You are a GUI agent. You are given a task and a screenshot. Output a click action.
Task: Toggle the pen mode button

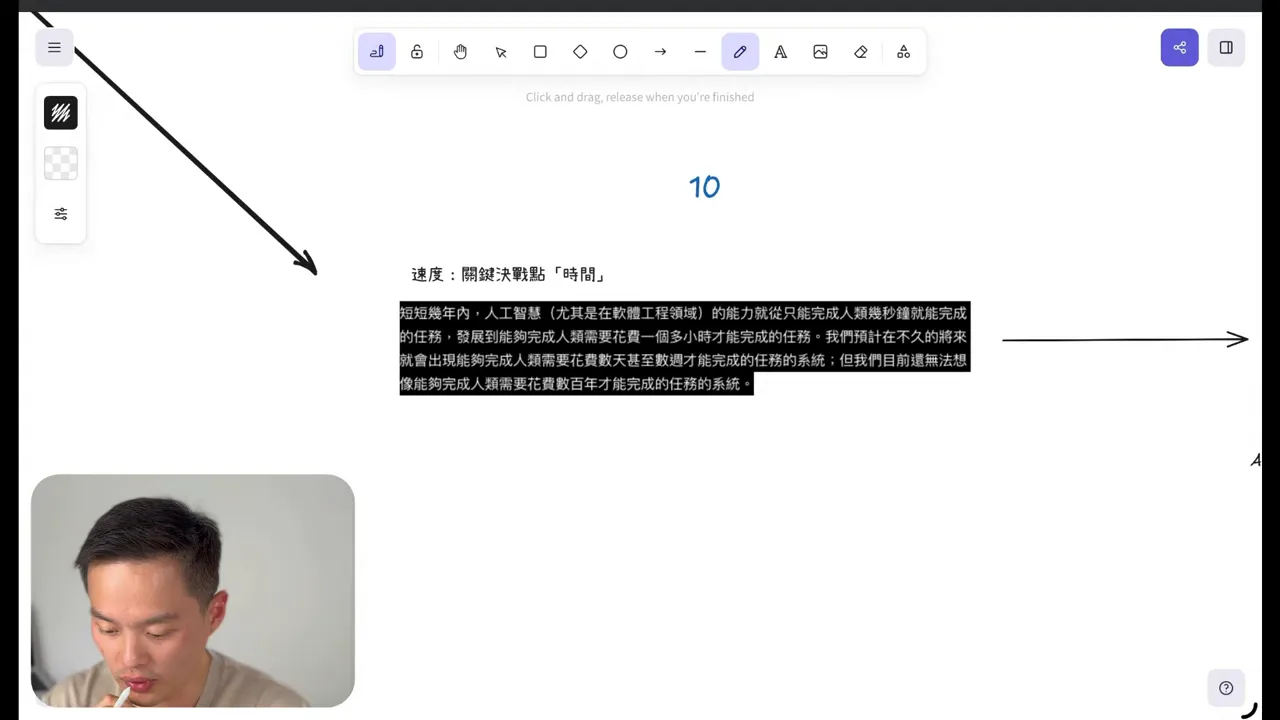377,52
